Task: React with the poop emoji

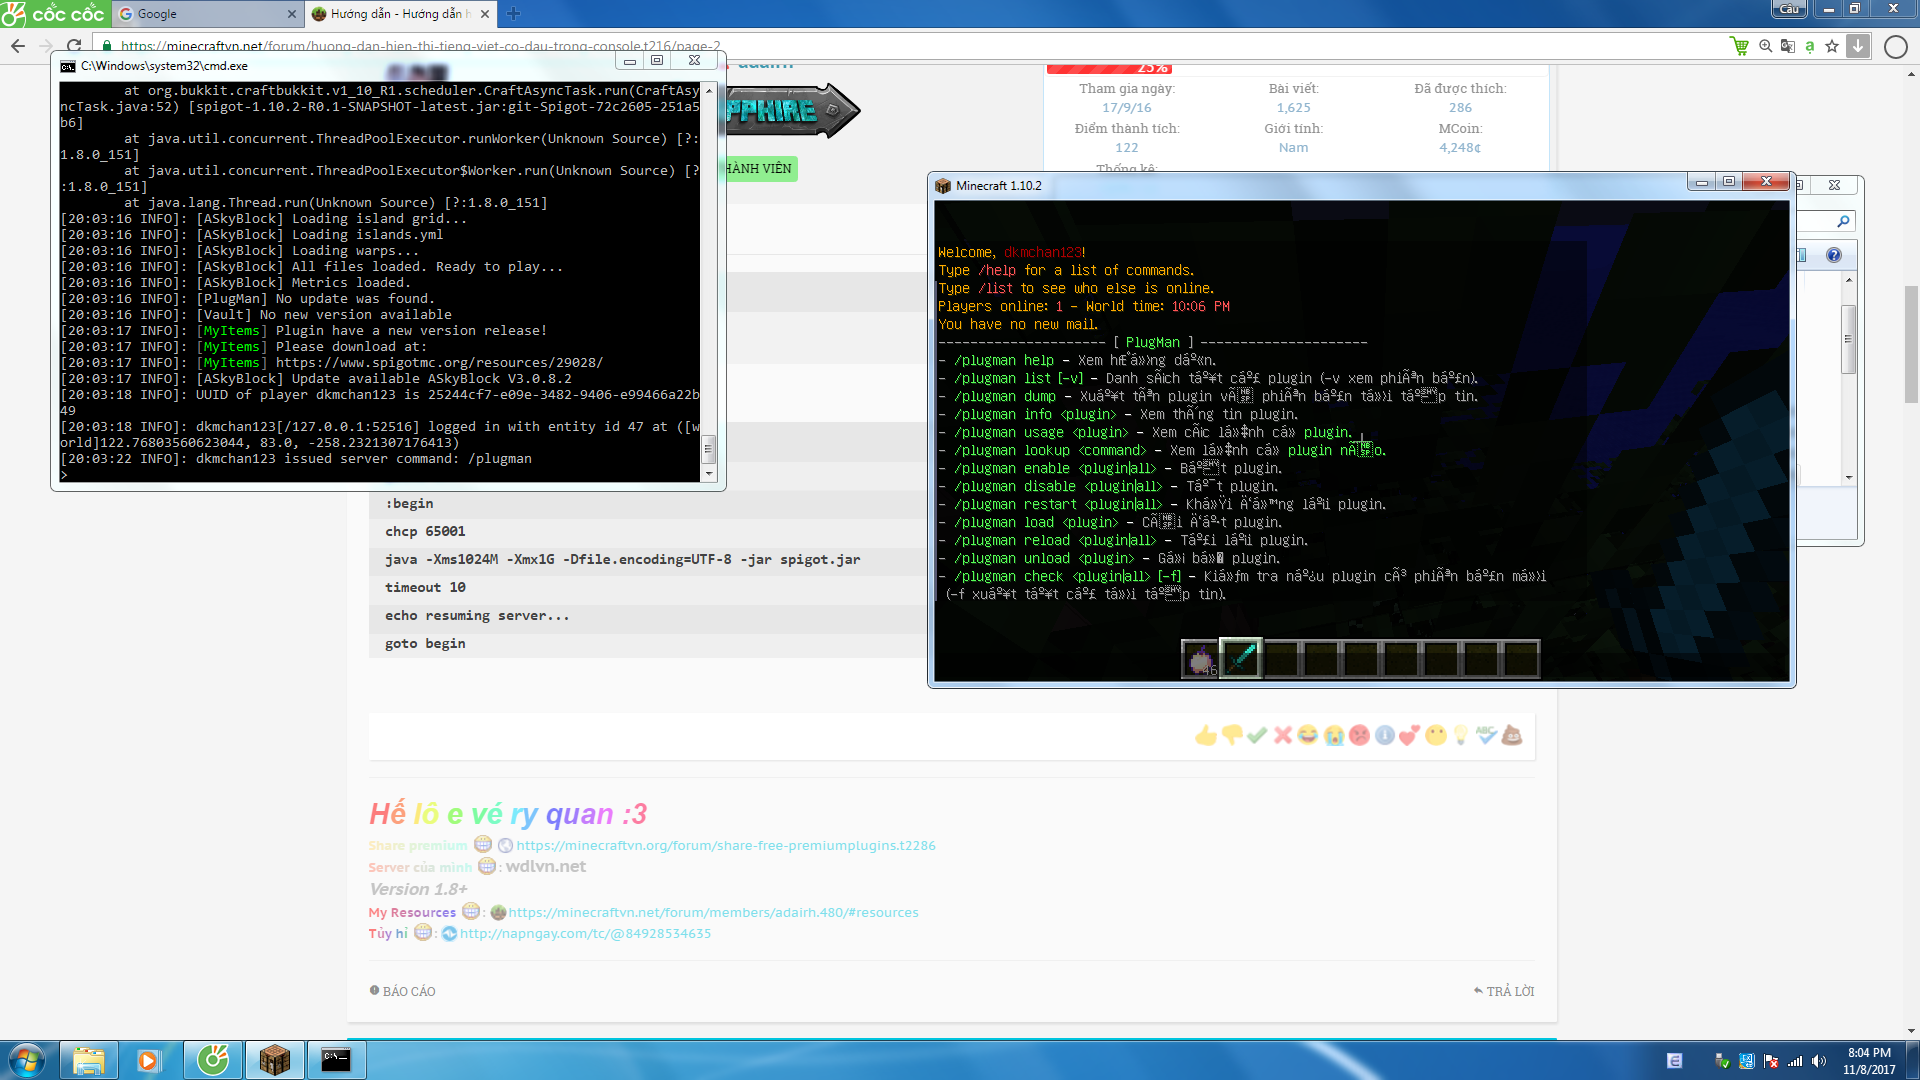Action: point(1512,736)
